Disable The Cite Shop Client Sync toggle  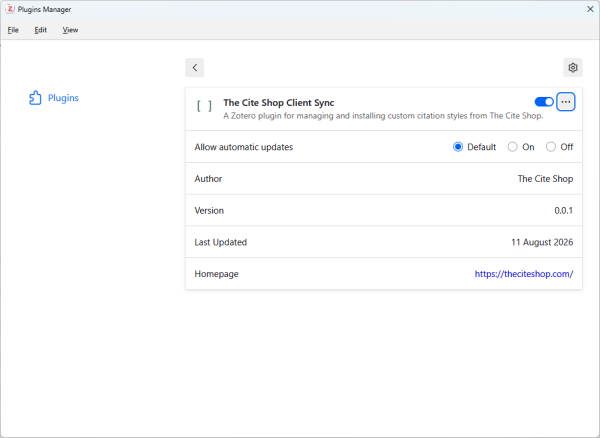[544, 102]
